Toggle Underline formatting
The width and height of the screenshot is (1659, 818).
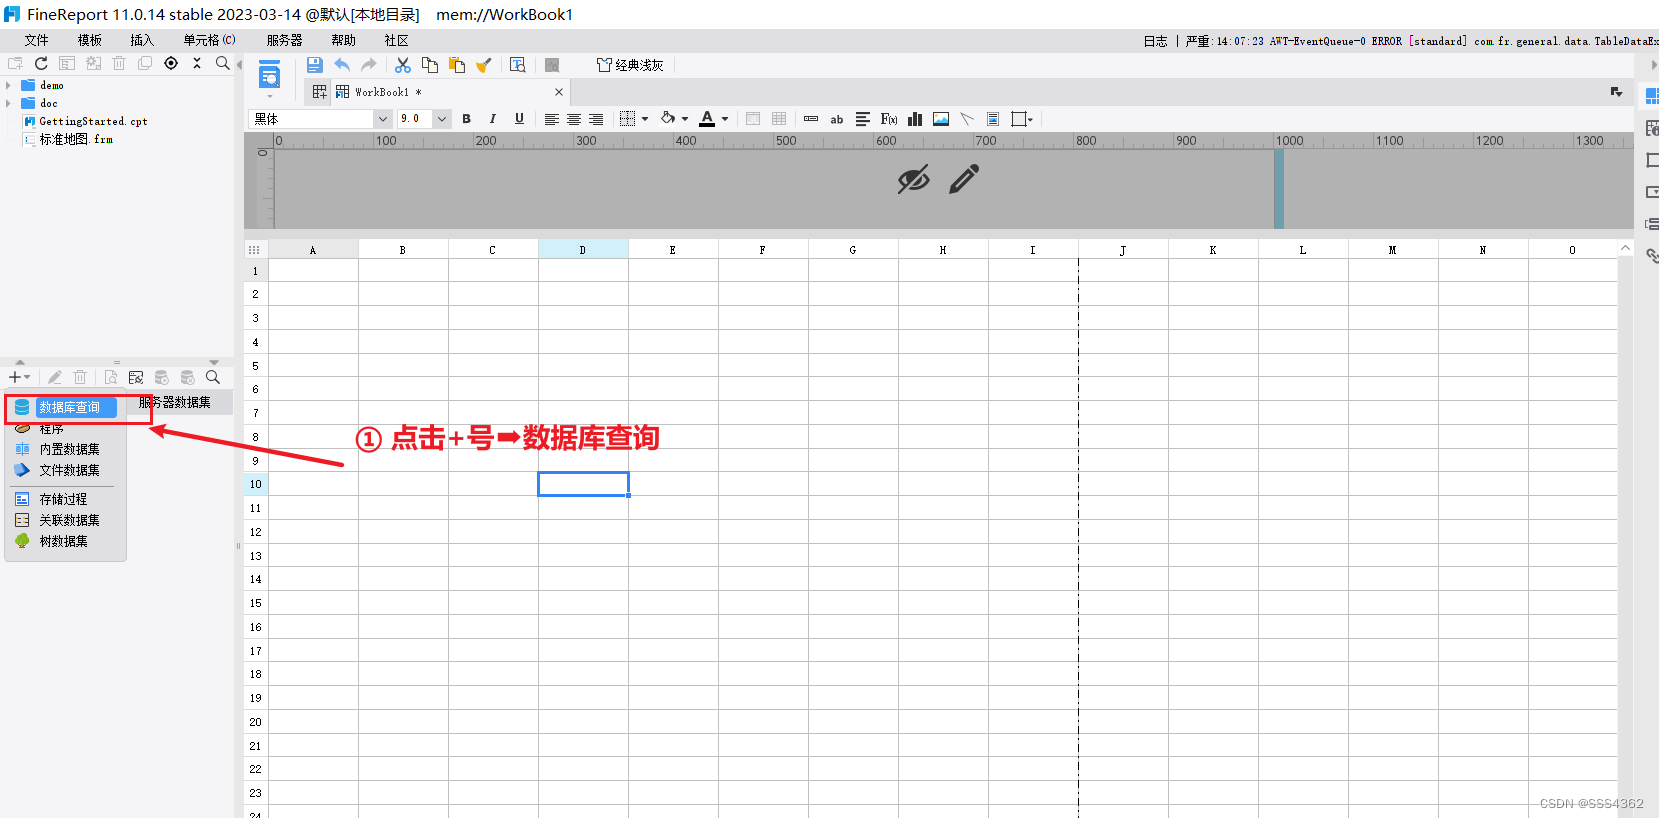point(519,119)
